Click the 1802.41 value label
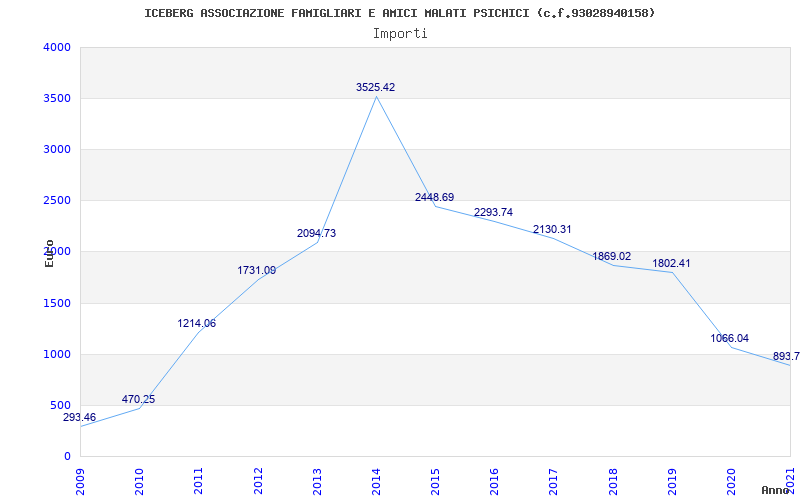 pyautogui.click(x=671, y=263)
